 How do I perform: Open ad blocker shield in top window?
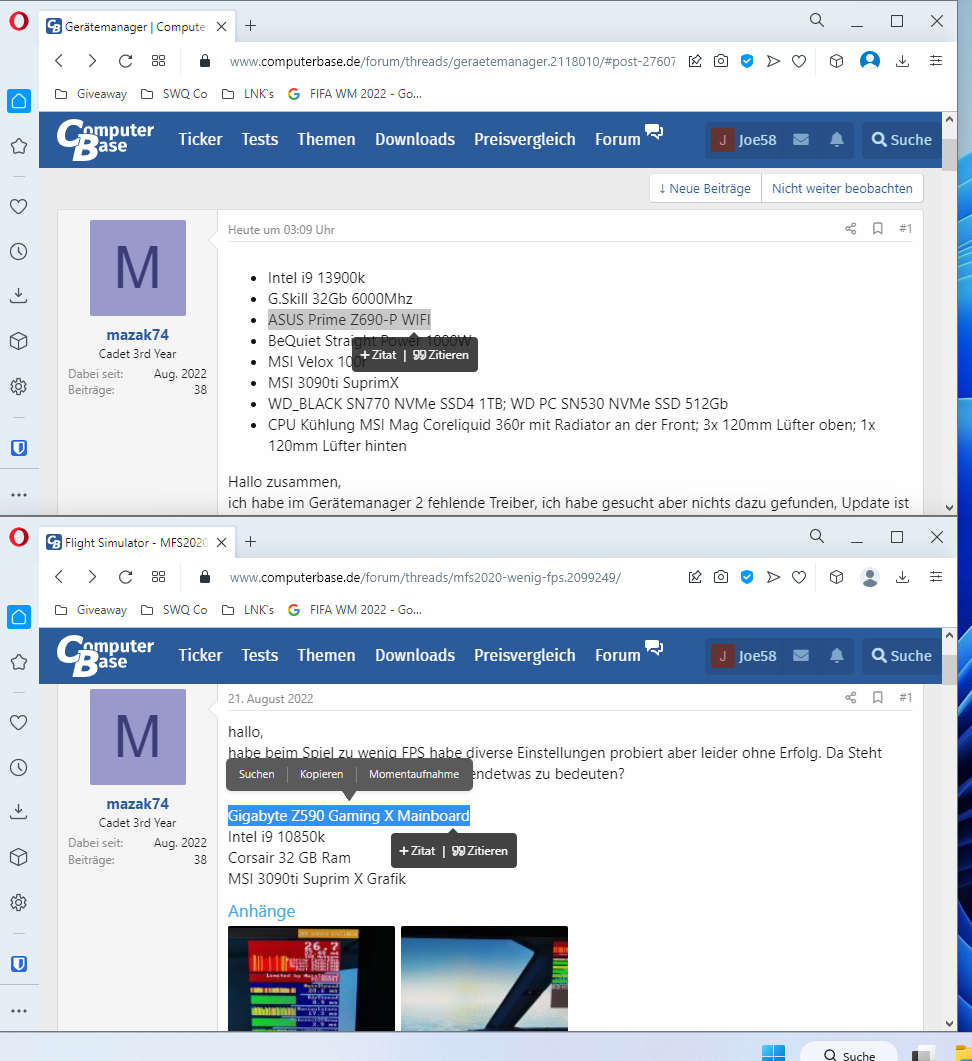(x=747, y=61)
